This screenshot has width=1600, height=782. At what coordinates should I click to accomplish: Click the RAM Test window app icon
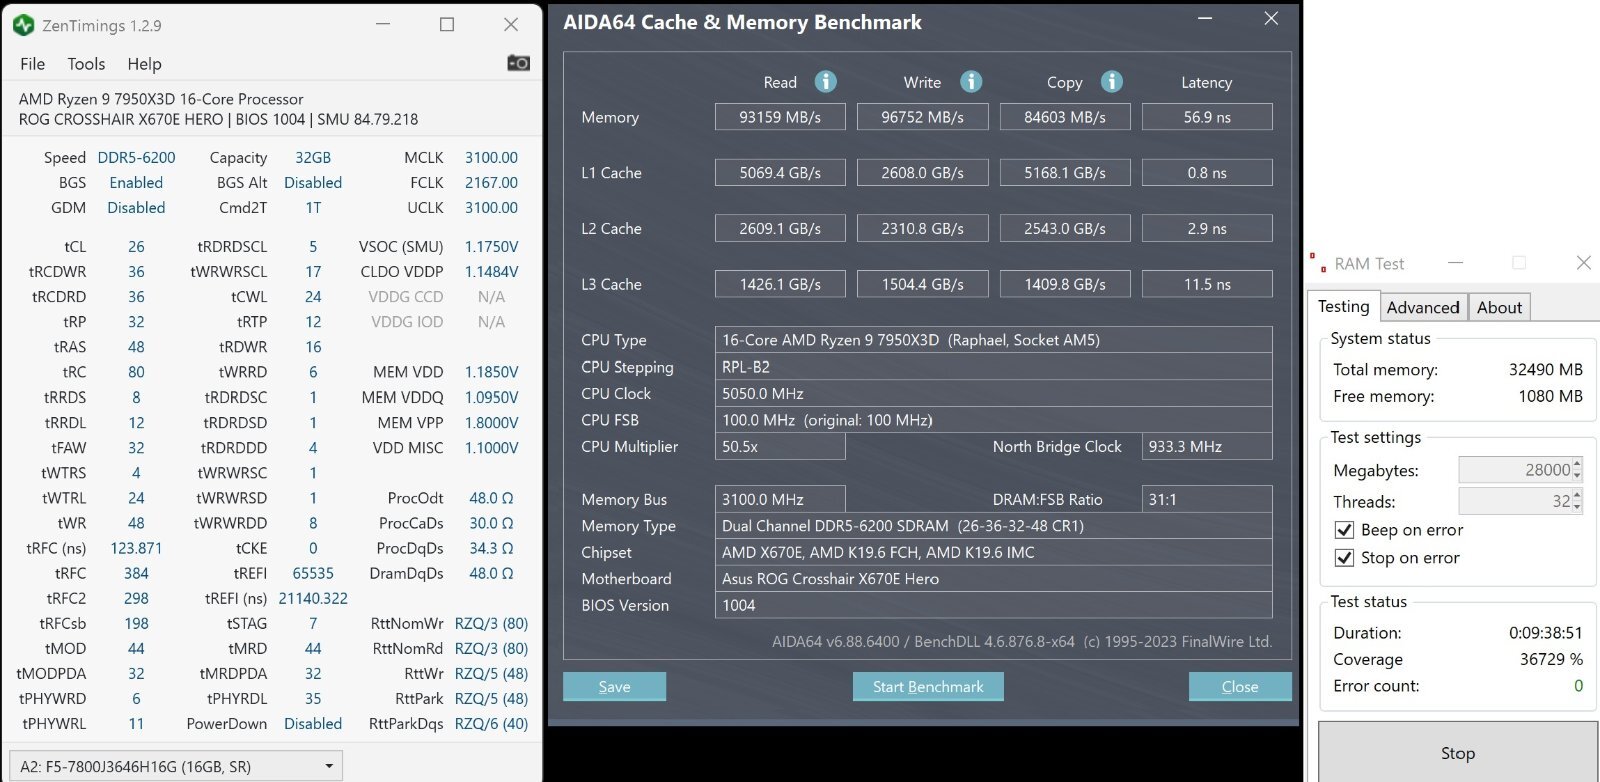(1318, 263)
